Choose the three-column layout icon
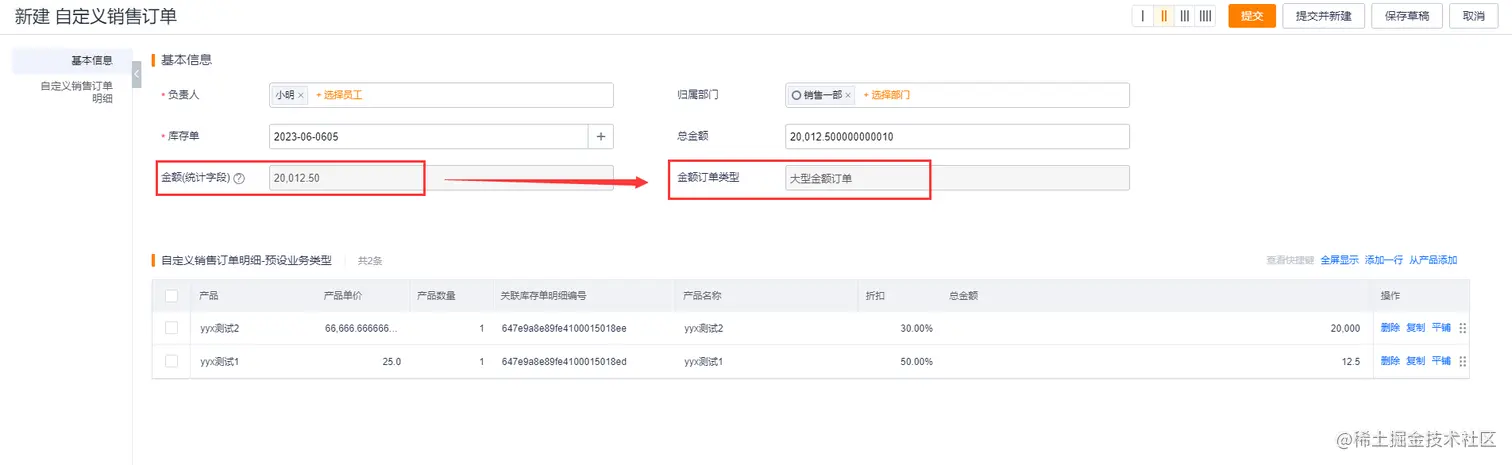1512x465 pixels. click(1184, 16)
